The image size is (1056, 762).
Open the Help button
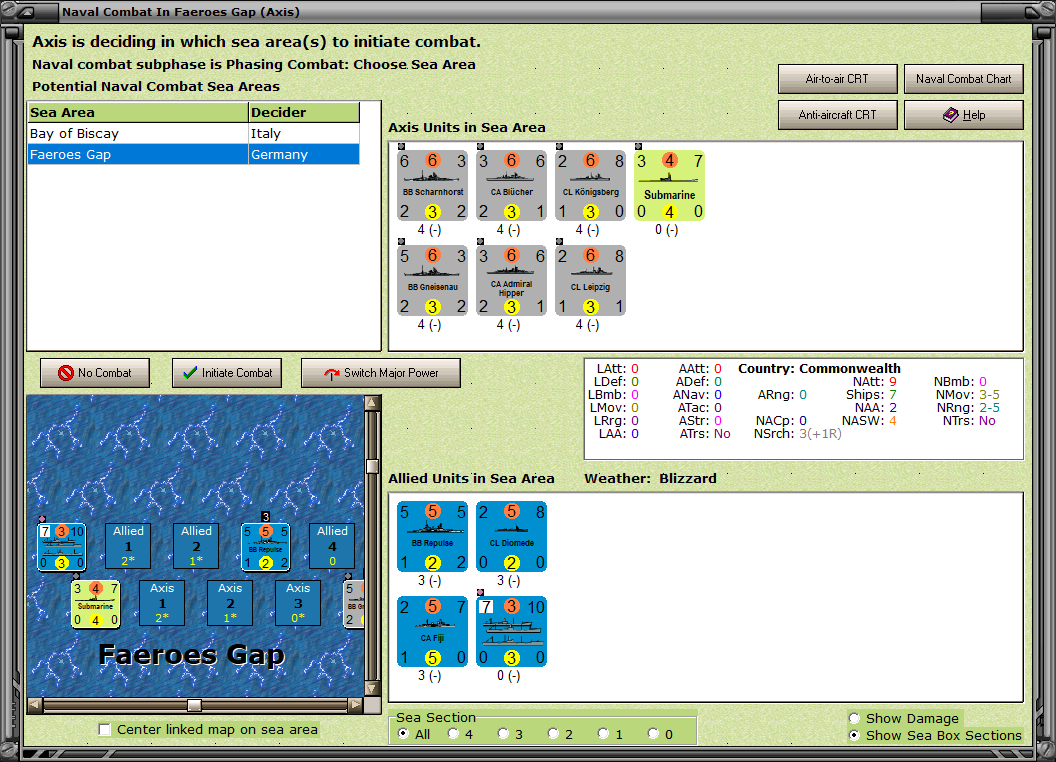tap(964, 115)
